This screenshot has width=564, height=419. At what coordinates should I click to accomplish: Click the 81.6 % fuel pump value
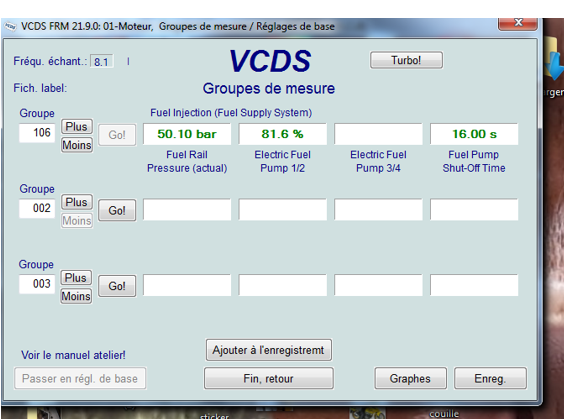pos(283,134)
